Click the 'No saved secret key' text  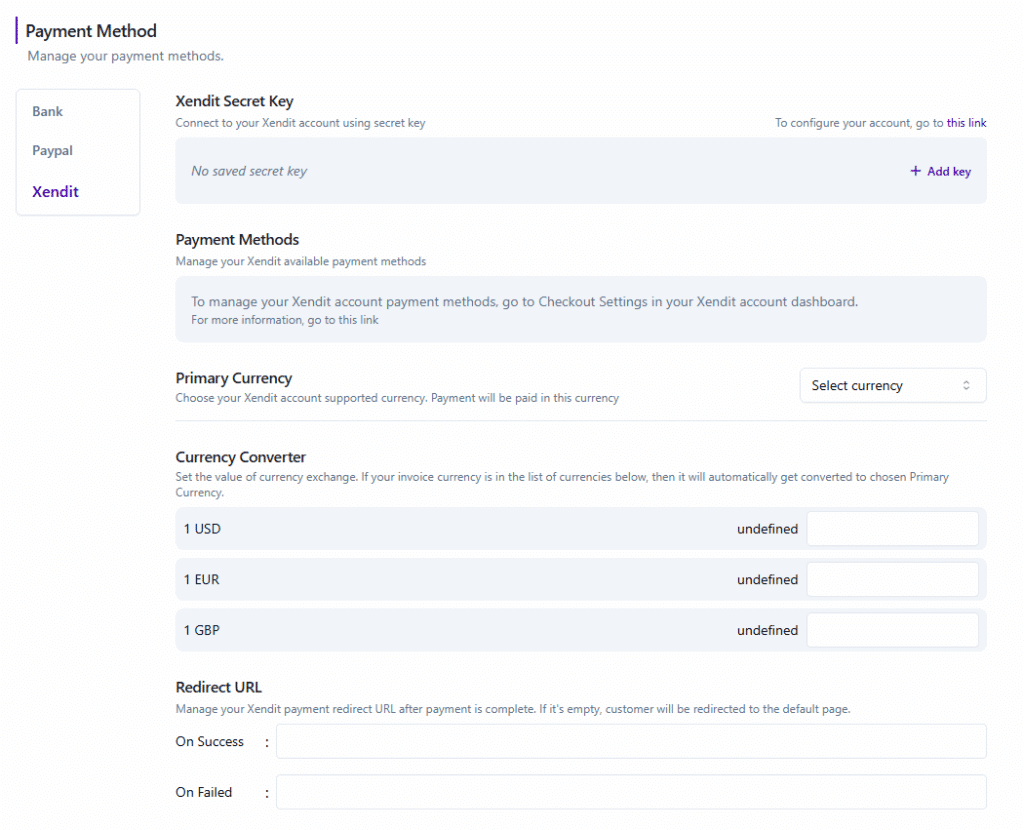[x=249, y=171]
